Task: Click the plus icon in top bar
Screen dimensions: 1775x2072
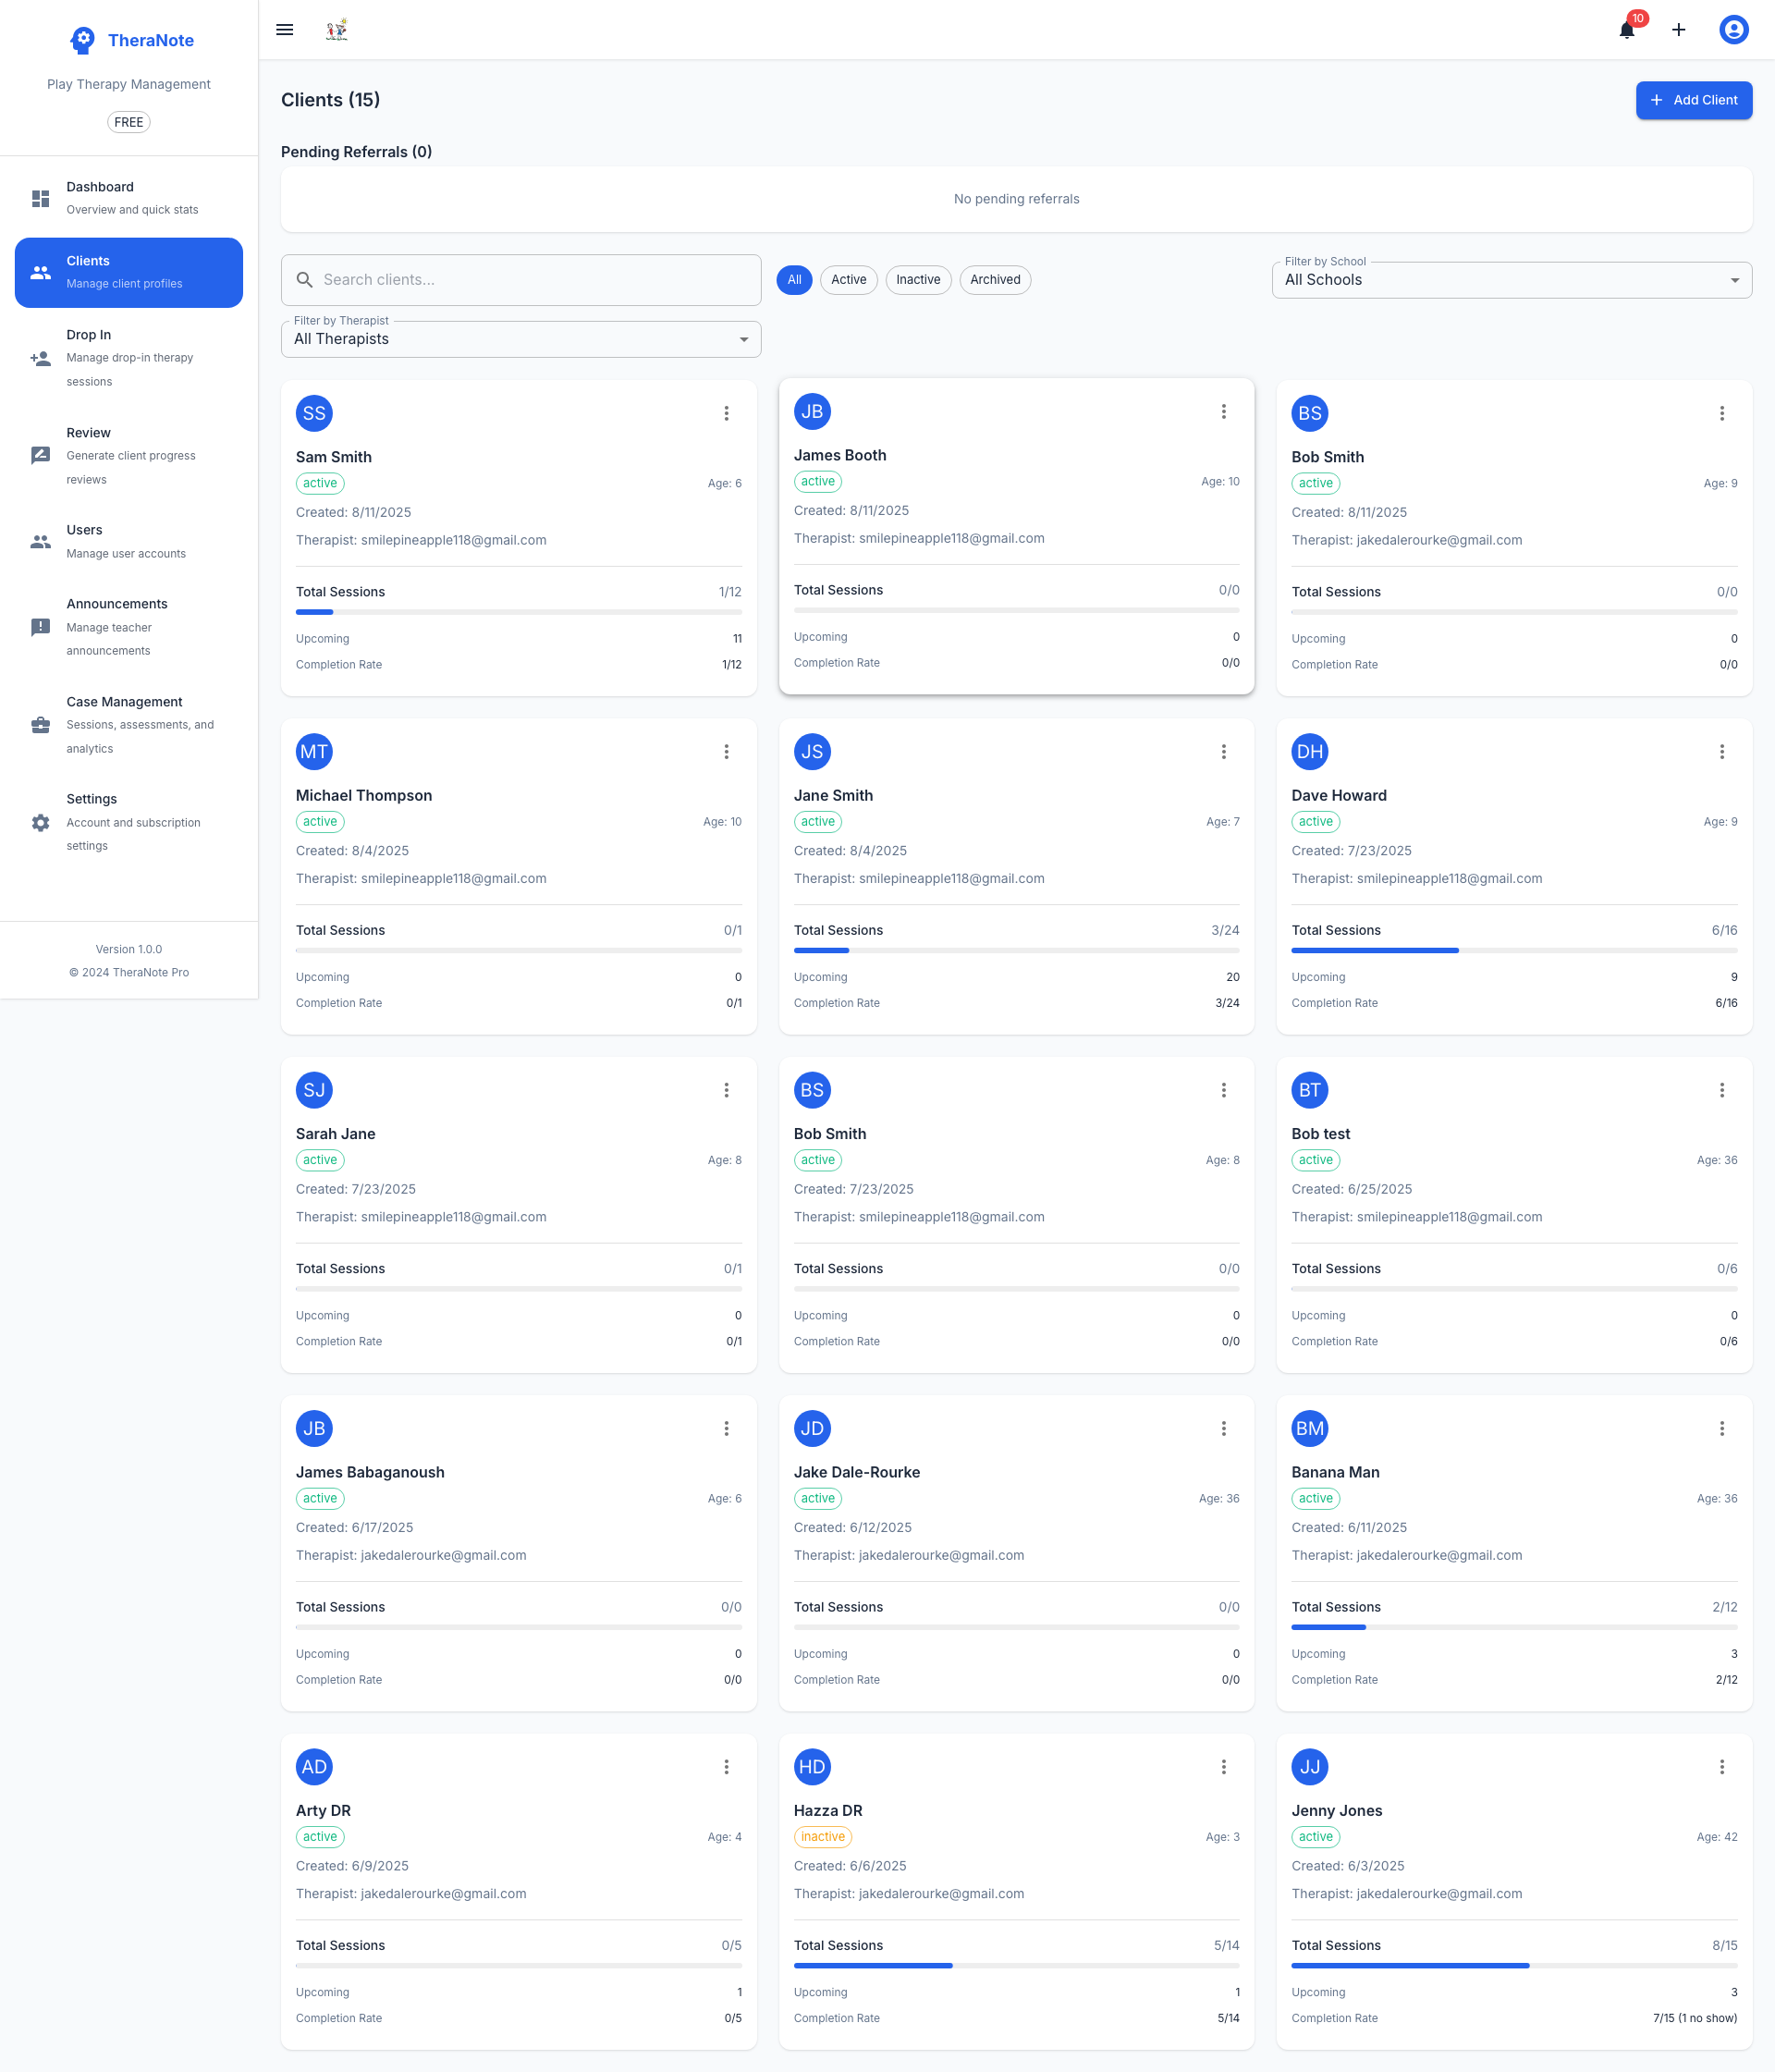Action: tap(1679, 30)
